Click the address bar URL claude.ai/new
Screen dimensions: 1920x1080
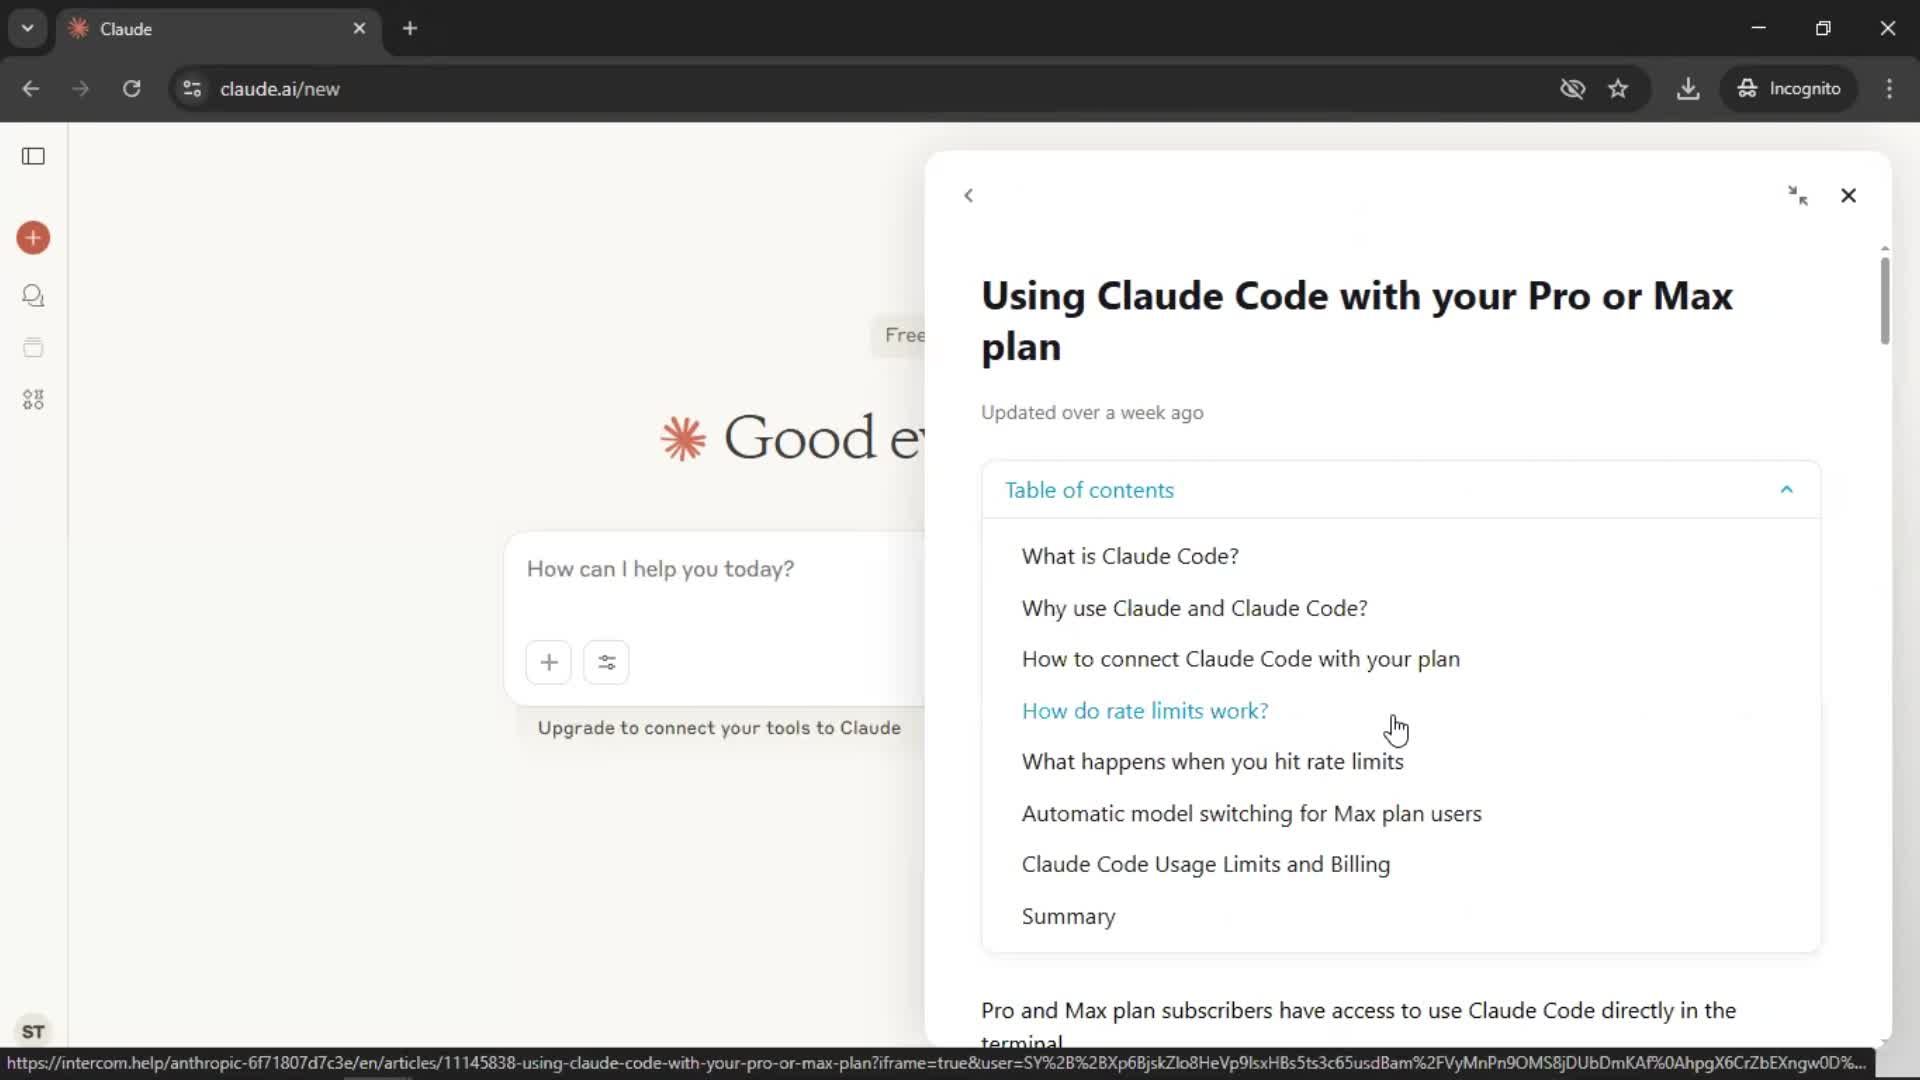[280, 89]
